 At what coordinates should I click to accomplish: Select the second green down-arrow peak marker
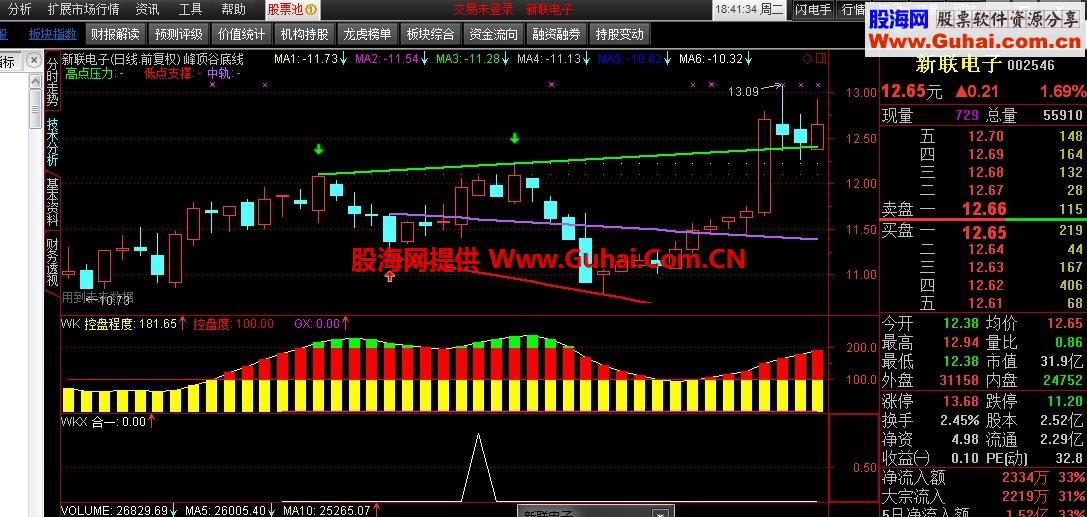pyautogui.click(x=514, y=139)
